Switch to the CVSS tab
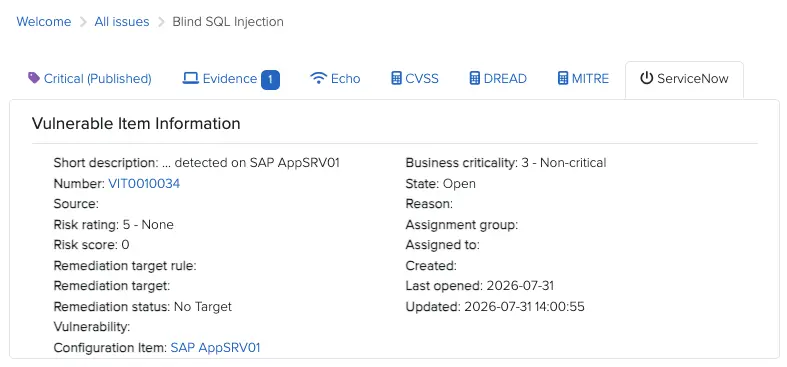Viewport: 787px width, 367px height. tap(415, 79)
